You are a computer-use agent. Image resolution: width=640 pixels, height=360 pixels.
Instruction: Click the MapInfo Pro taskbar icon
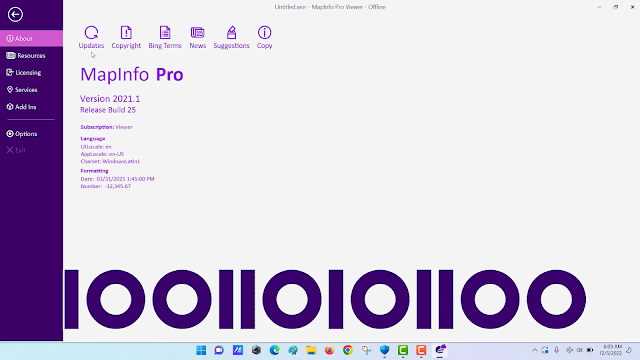440,350
